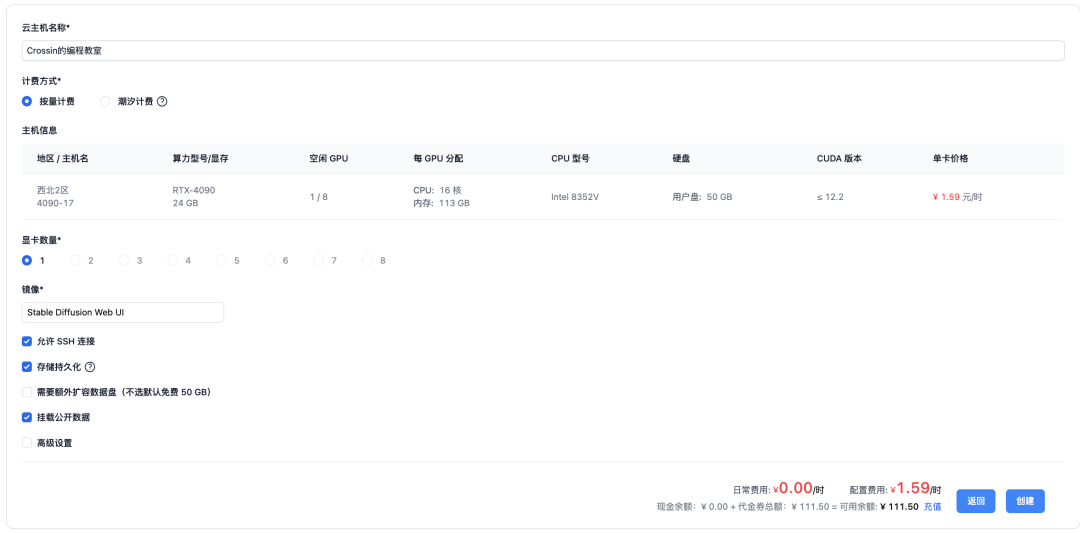Toggle the 存储持久化 checkbox

[27, 366]
